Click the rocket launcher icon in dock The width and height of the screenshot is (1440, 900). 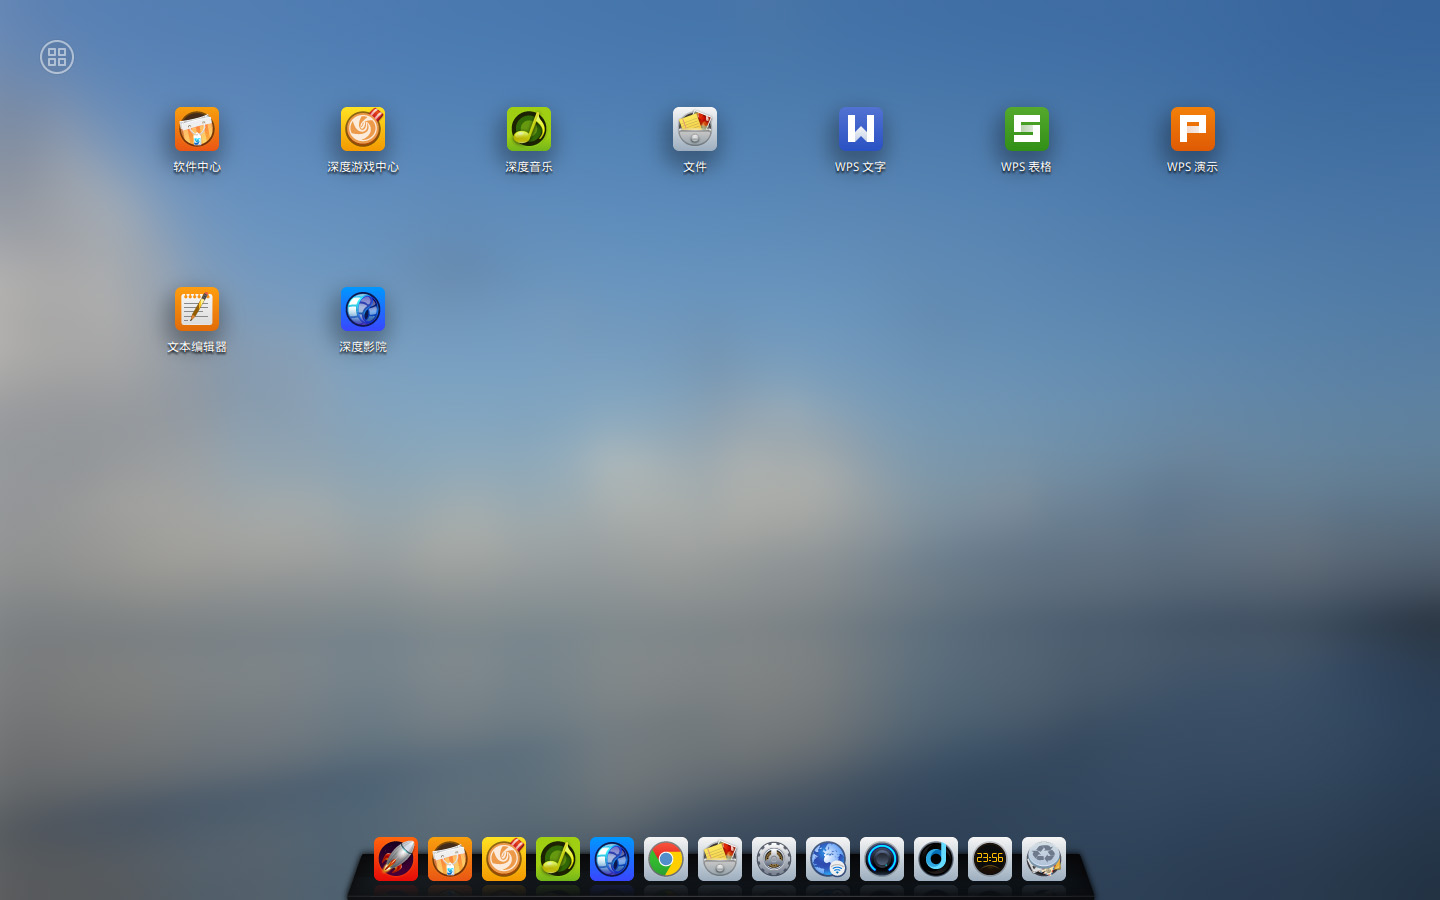396,859
